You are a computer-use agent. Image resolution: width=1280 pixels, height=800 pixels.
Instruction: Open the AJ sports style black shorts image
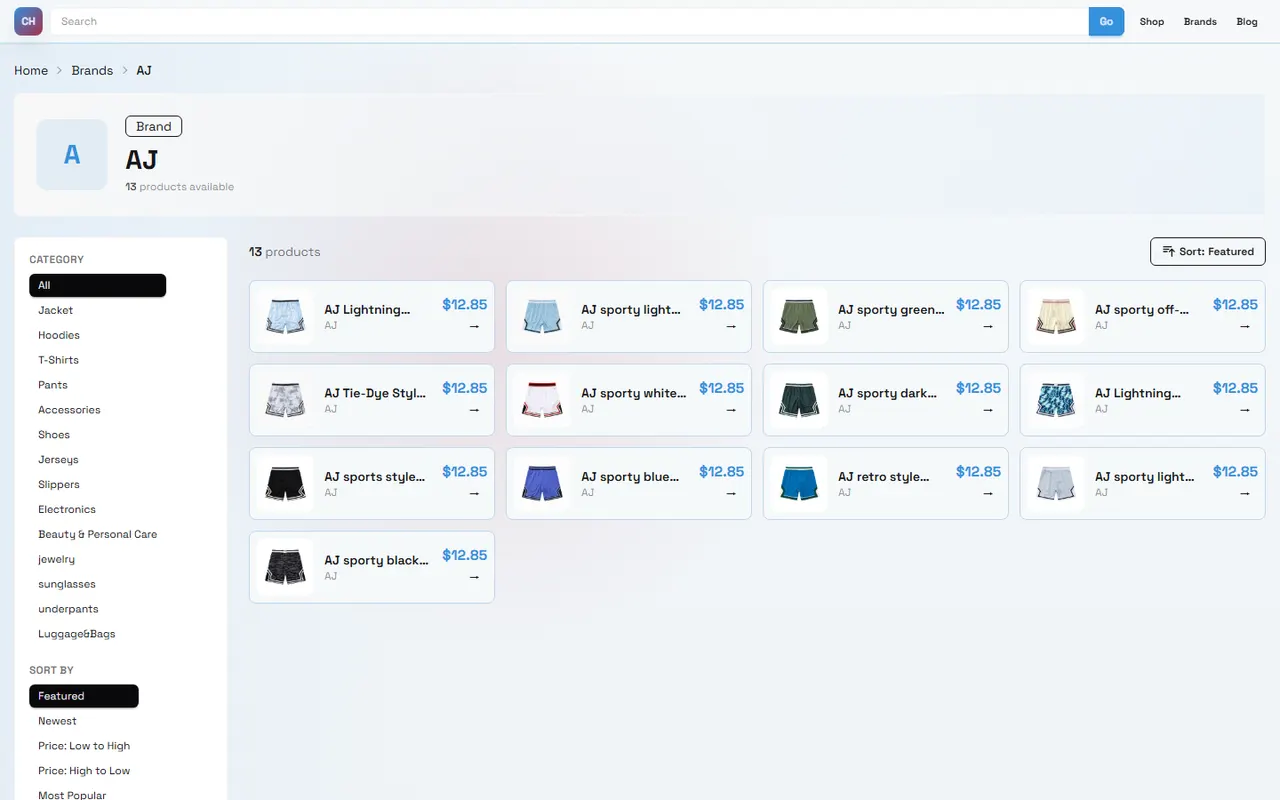click(285, 483)
